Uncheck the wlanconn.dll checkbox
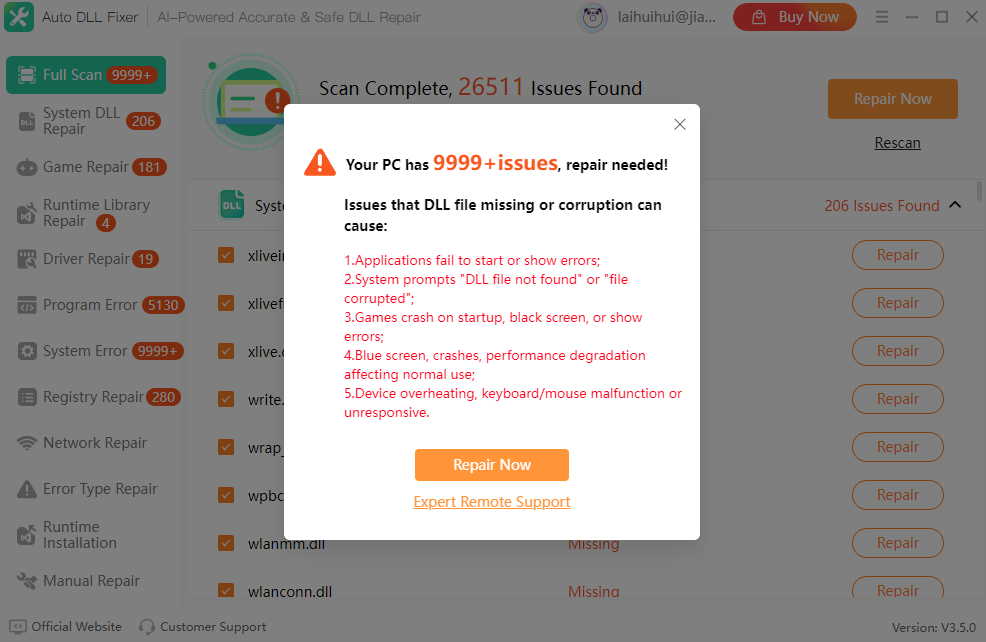 coord(226,590)
